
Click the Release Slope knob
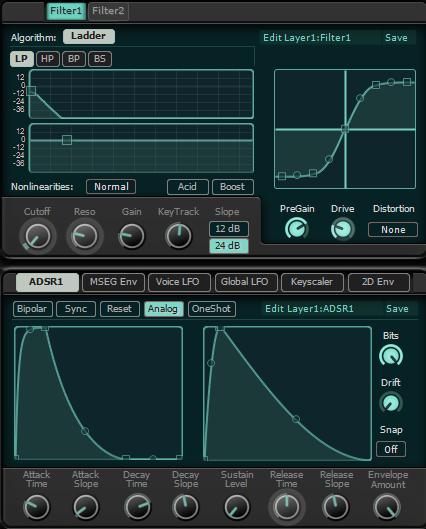coord(336,507)
